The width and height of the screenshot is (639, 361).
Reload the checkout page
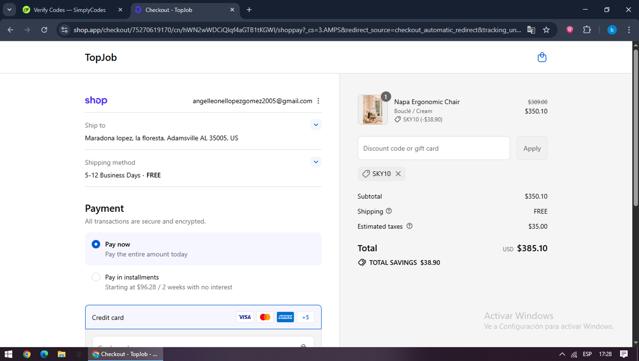click(44, 30)
